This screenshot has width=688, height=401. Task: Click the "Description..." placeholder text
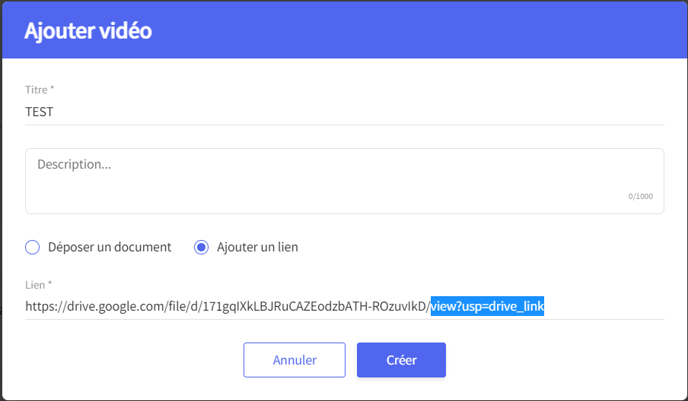74,165
